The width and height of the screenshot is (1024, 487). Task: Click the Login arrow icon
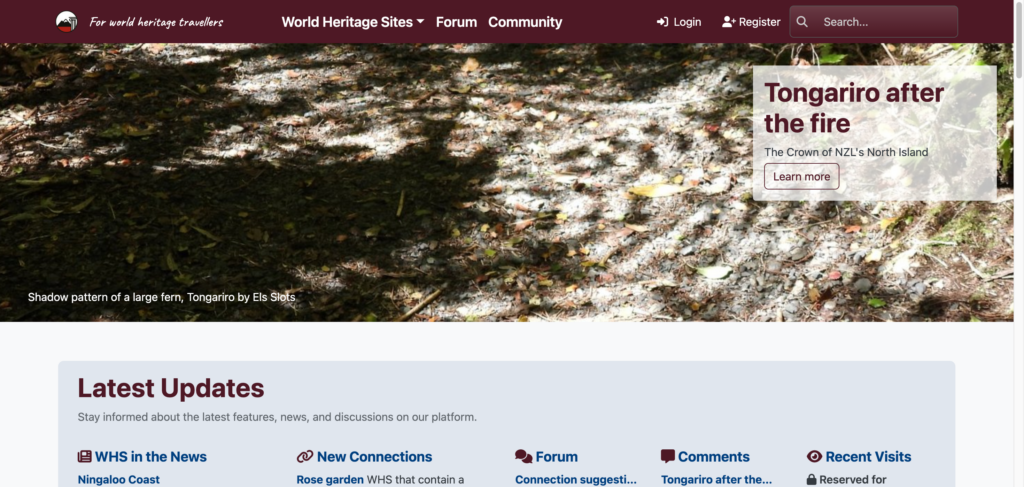pos(662,22)
